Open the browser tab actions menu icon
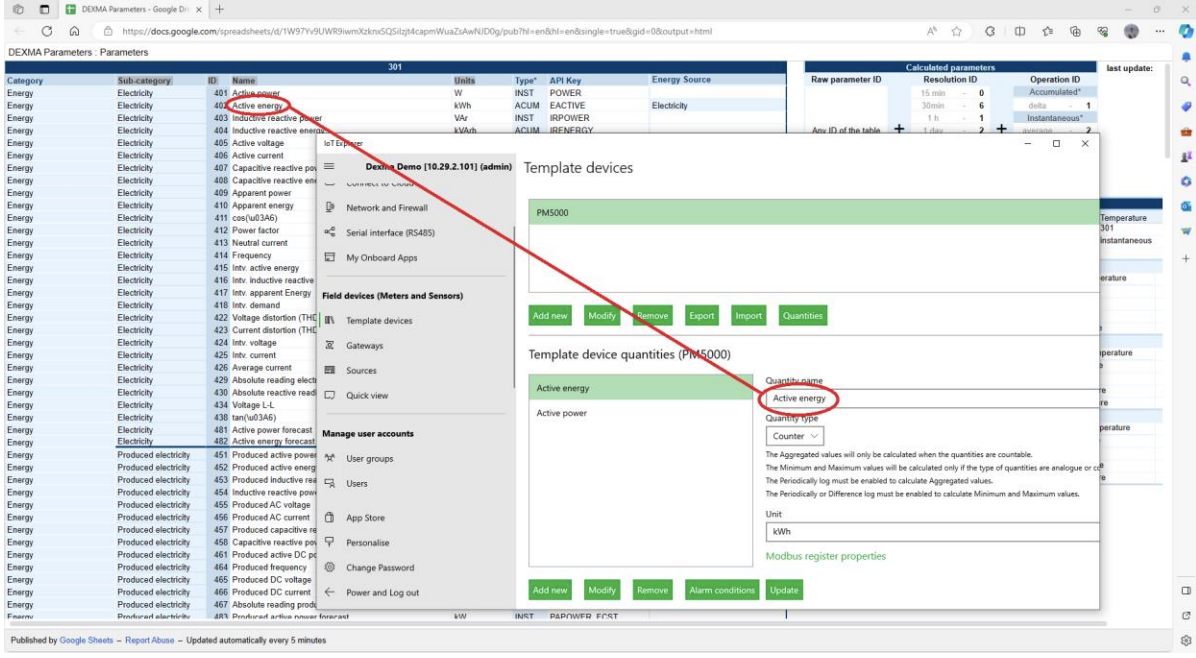Viewport: 1196px width, 658px height. pyautogui.click(x=44, y=9)
